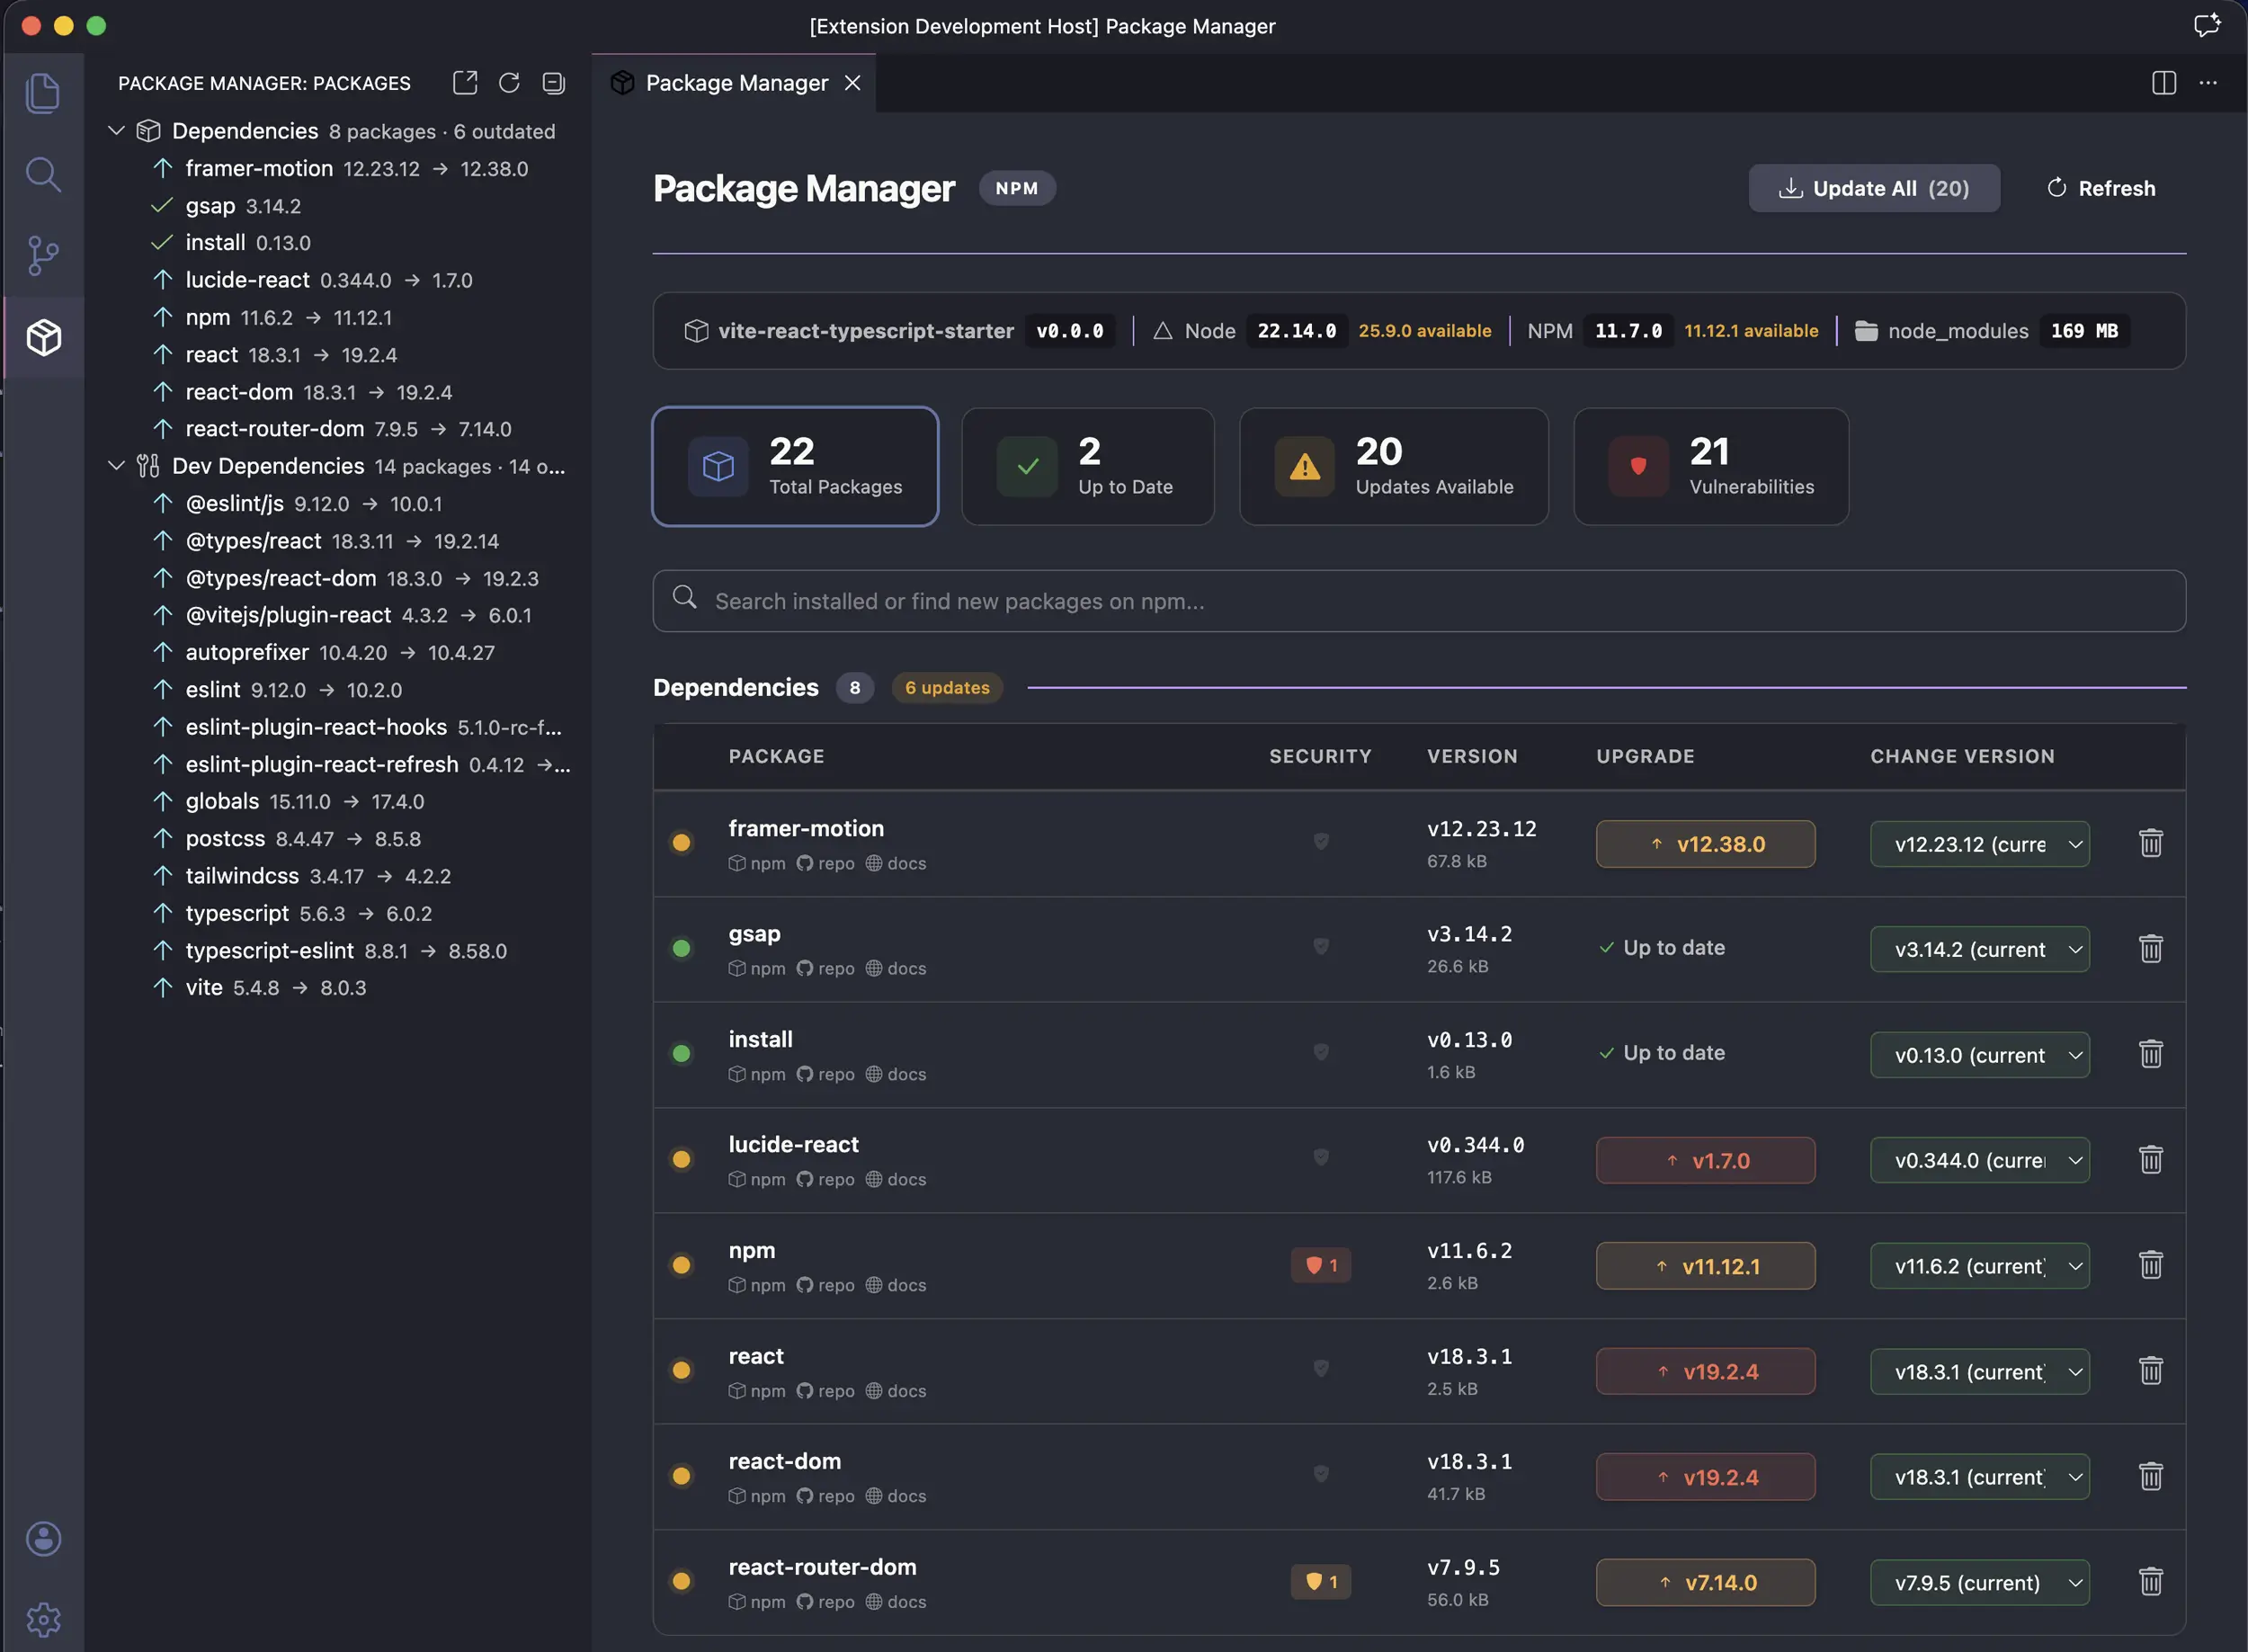This screenshot has height=1652, width=2248.
Task: Open gsap change version dropdown
Action: (x=1980, y=949)
